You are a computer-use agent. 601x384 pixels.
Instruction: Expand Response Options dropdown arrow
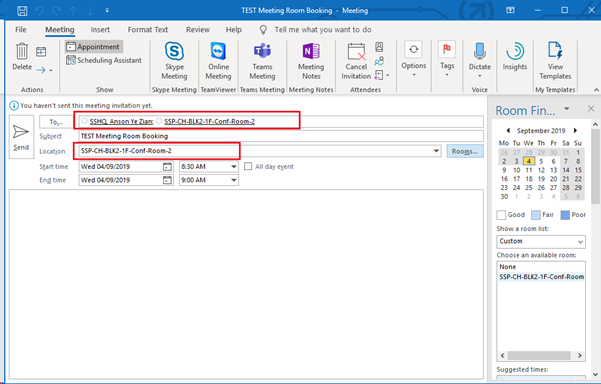coord(388,75)
